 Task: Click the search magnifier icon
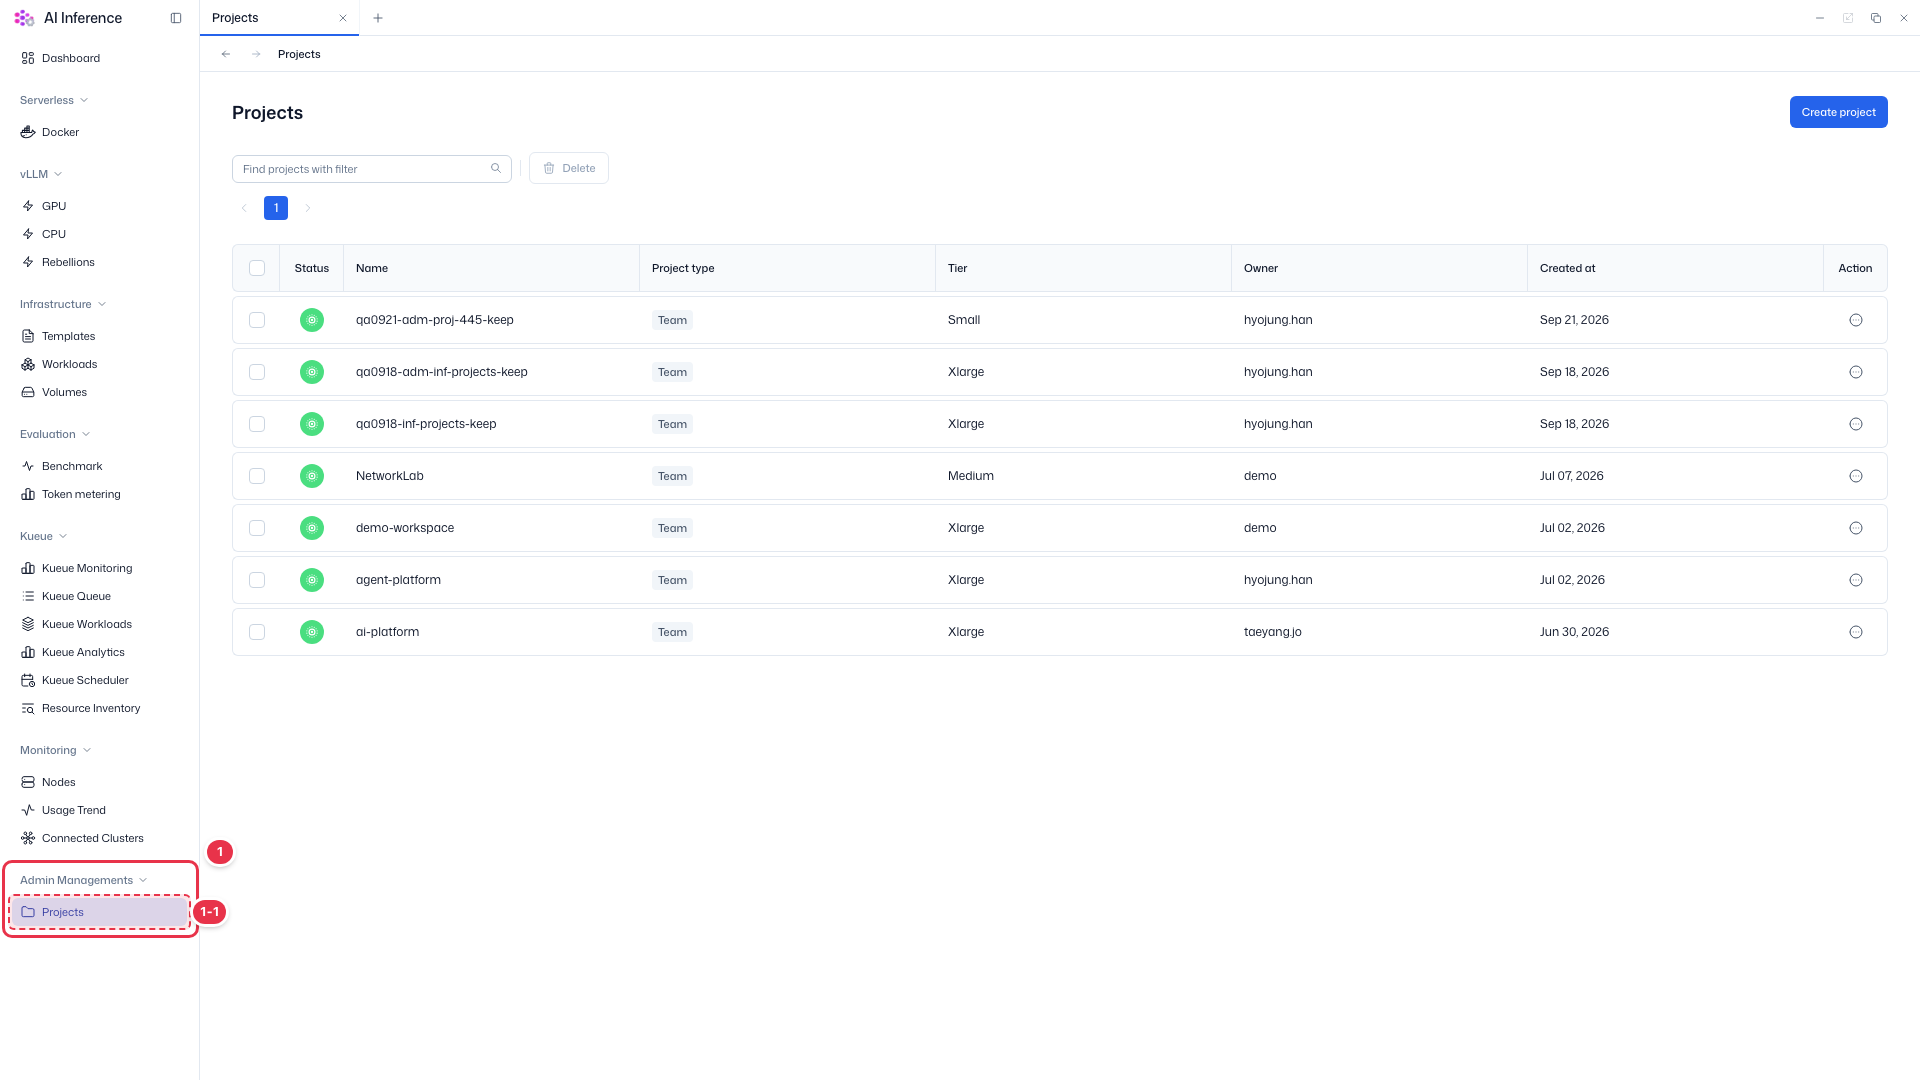[x=496, y=168]
